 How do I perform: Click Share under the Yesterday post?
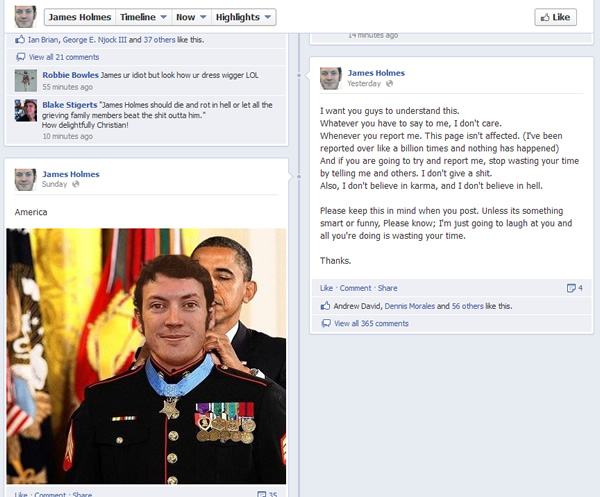point(388,288)
